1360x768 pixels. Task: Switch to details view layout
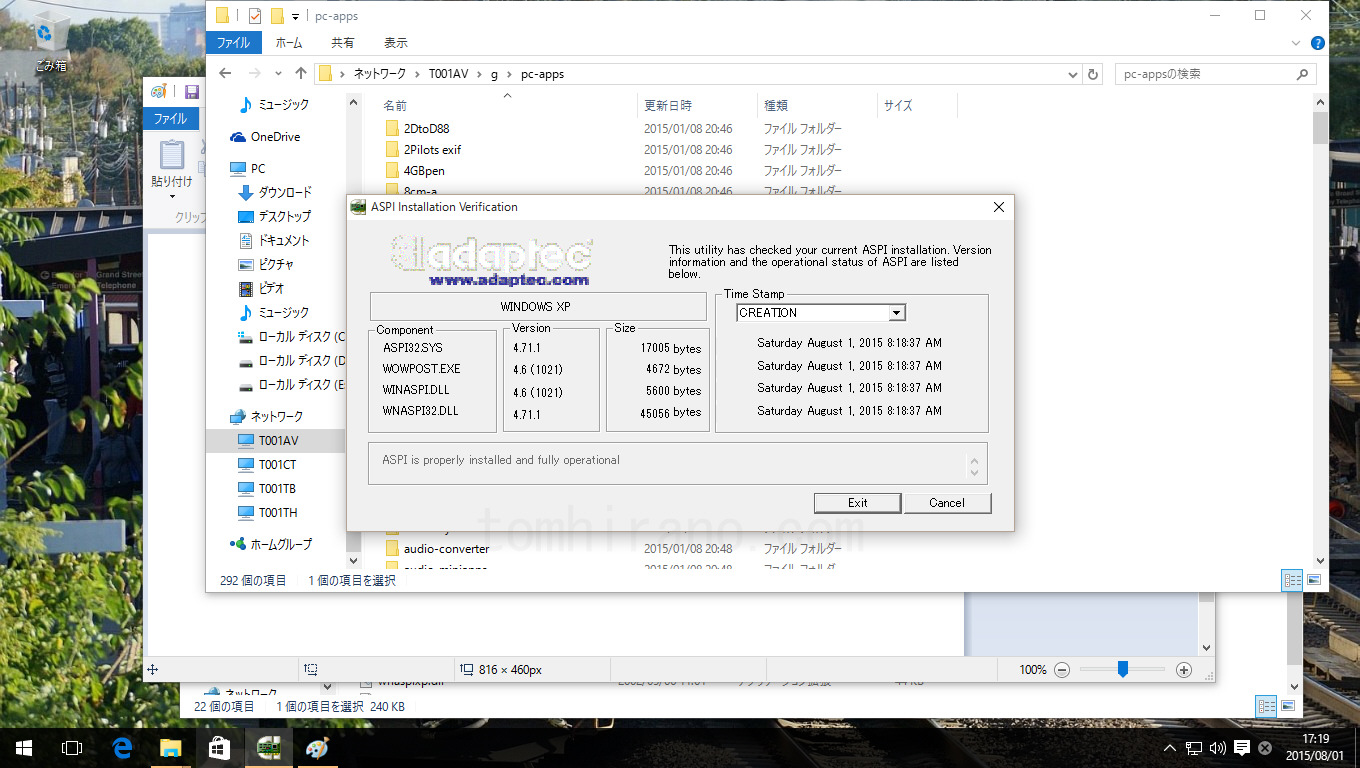(x=1292, y=580)
